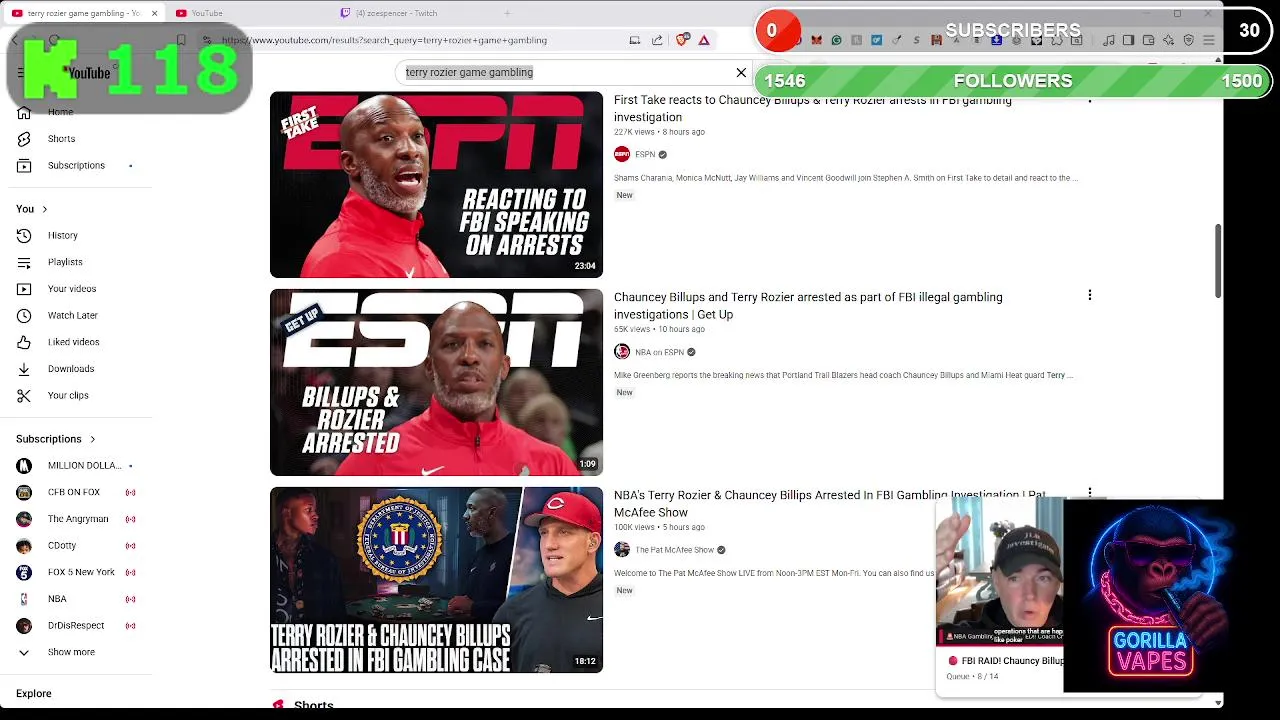Play the Billups & Rozier Arrested thumbnail
The height and width of the screenshot is (720, 1280).
[x=436, y=382]
